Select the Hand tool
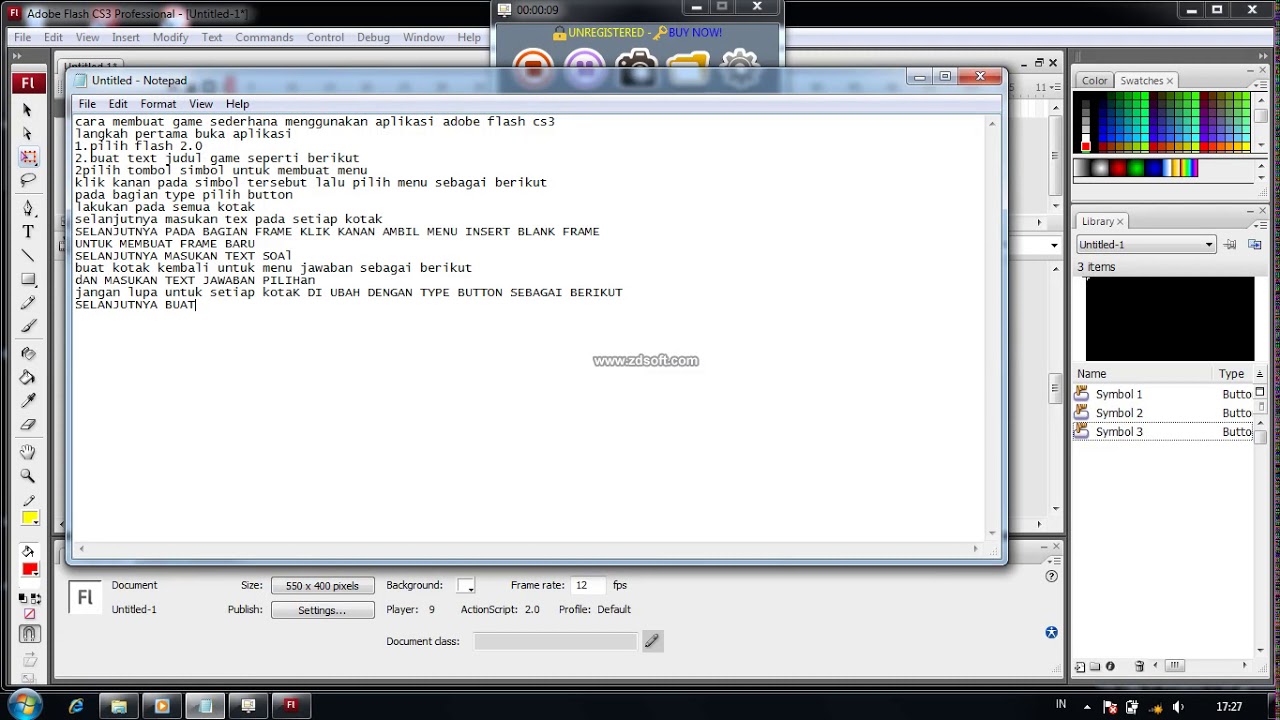This screenshot has width=1280, height=720. click(x=28, y=452)
